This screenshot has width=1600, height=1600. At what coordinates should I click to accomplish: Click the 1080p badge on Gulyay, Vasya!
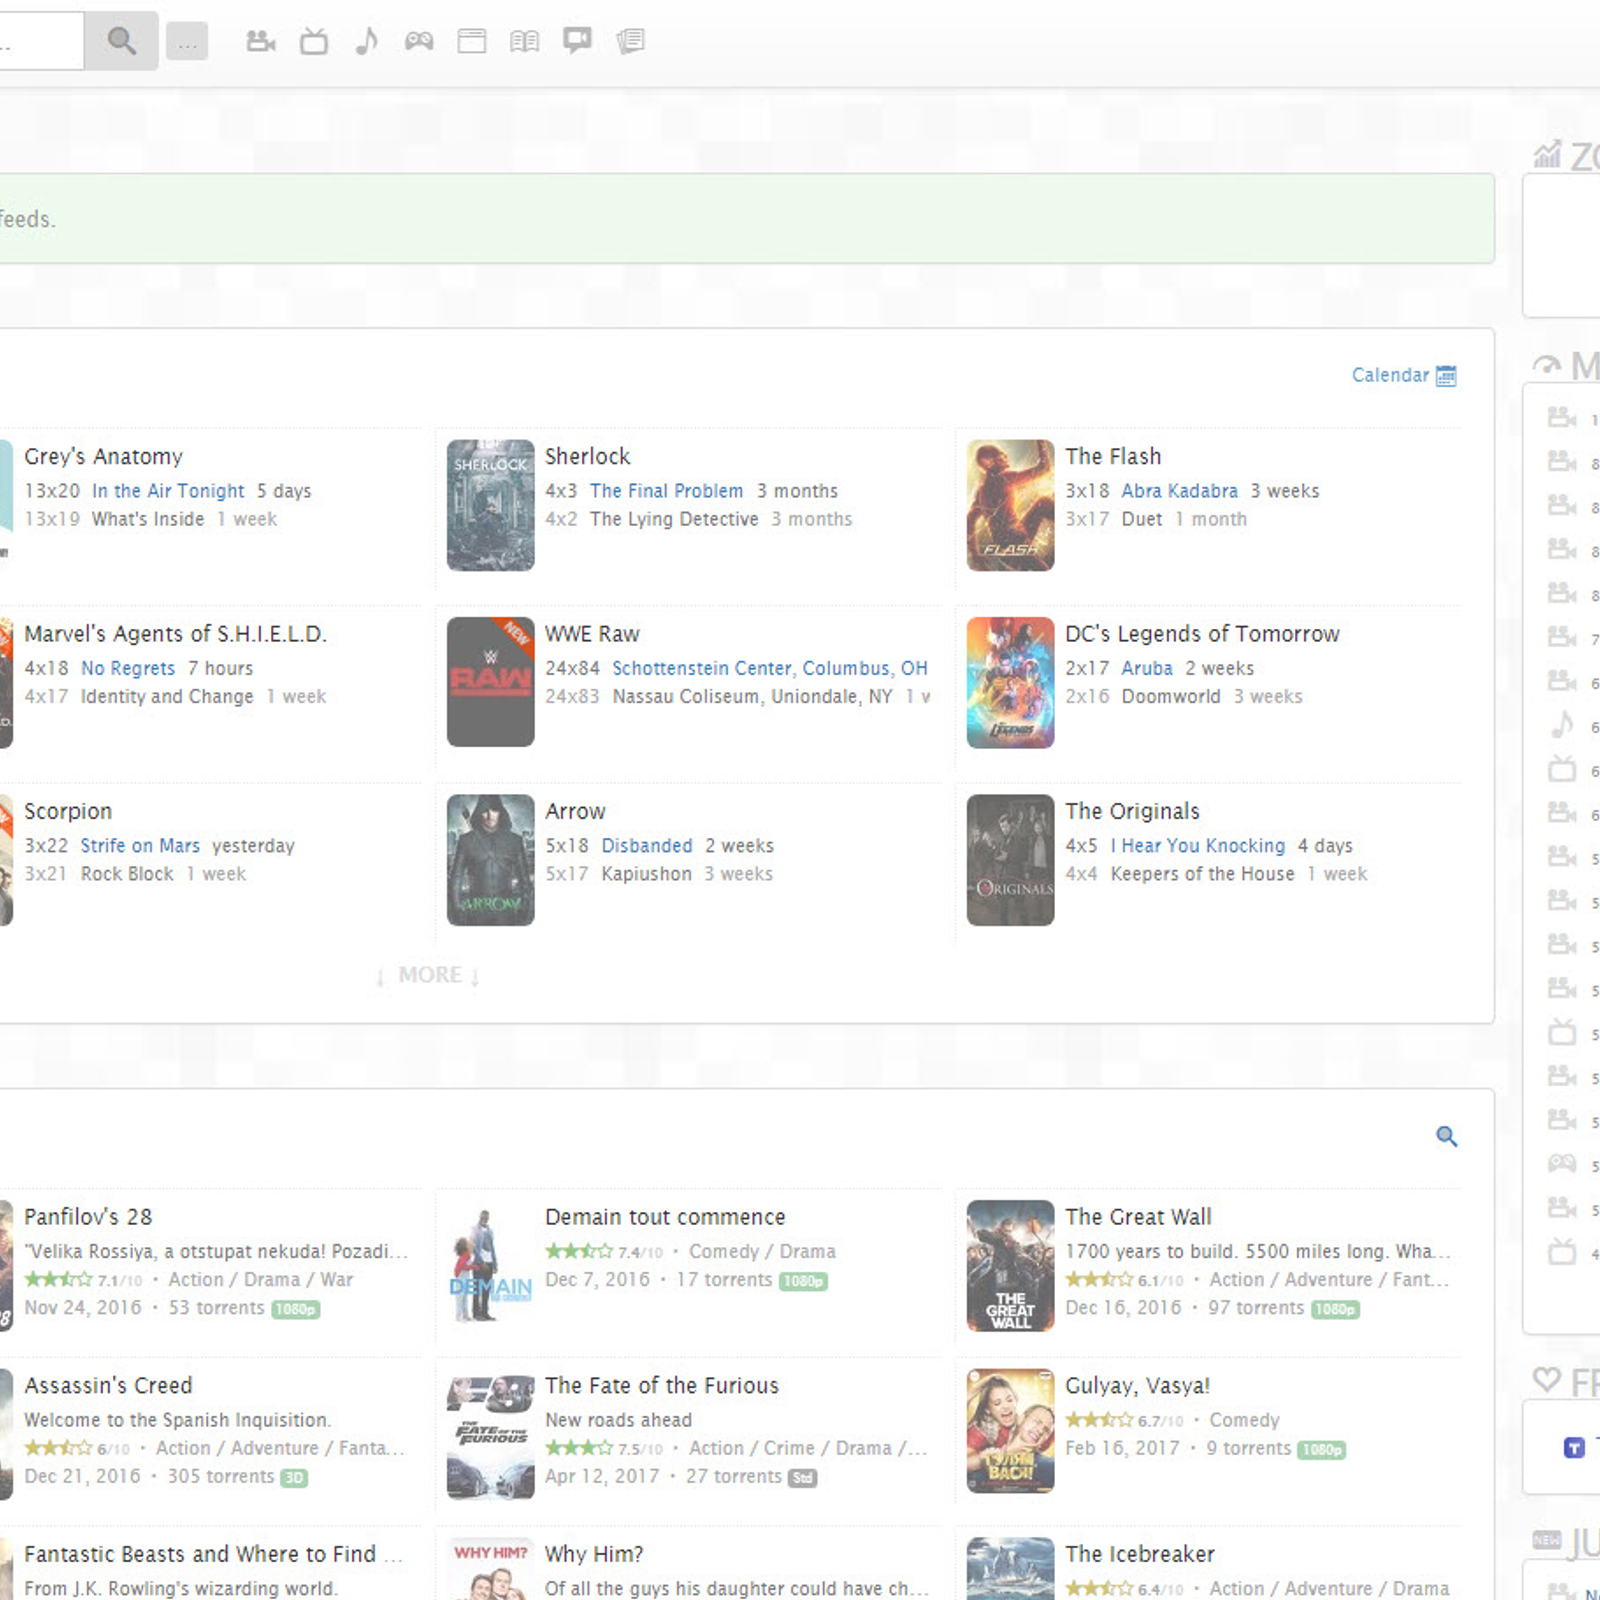pos(1321,1450)
